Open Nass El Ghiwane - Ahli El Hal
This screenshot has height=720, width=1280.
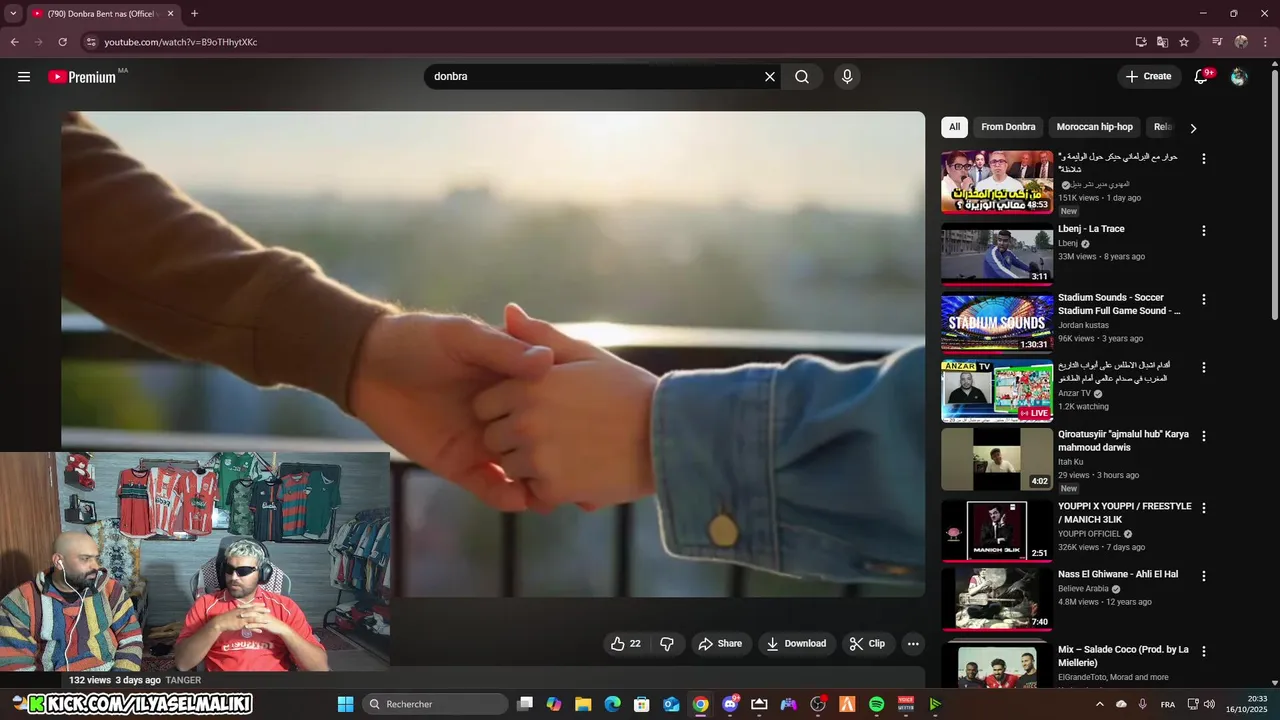tap(1118, 574)
